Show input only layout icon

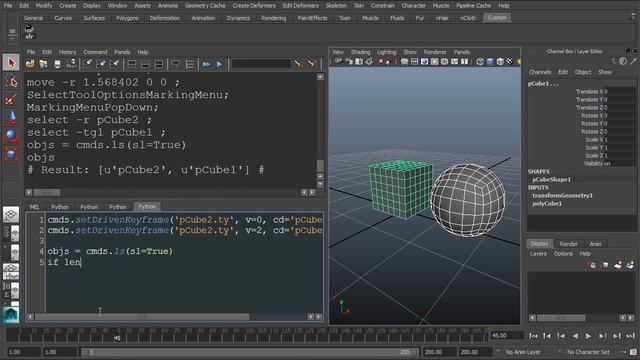click(x=146, y=64)
